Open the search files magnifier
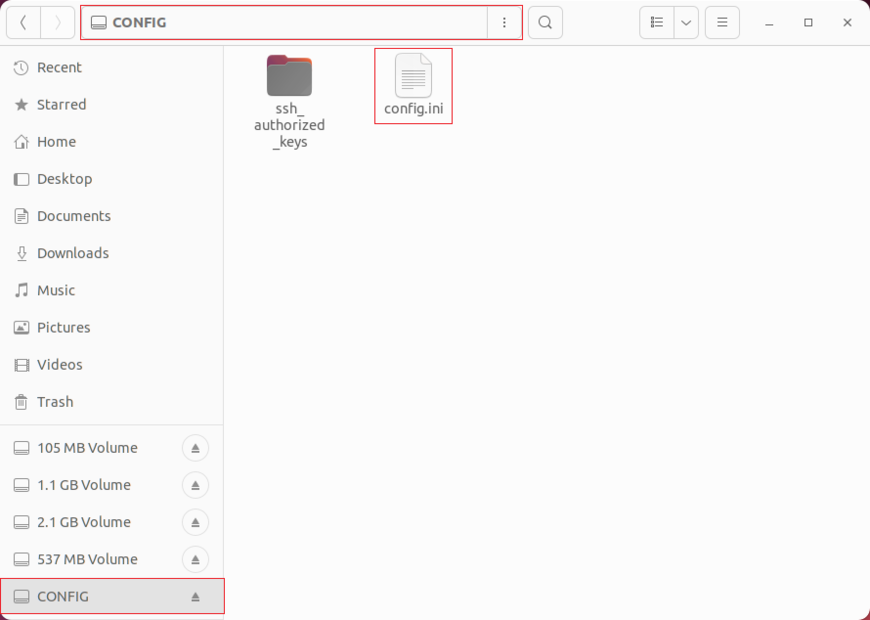Image resolution: width=870 pixels, height=620 pixels. (545, 22)
